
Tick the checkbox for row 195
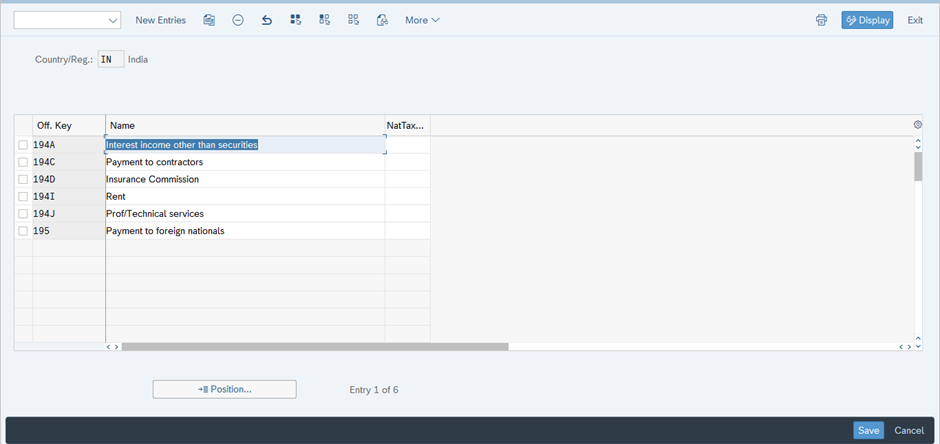pos(23,231)
